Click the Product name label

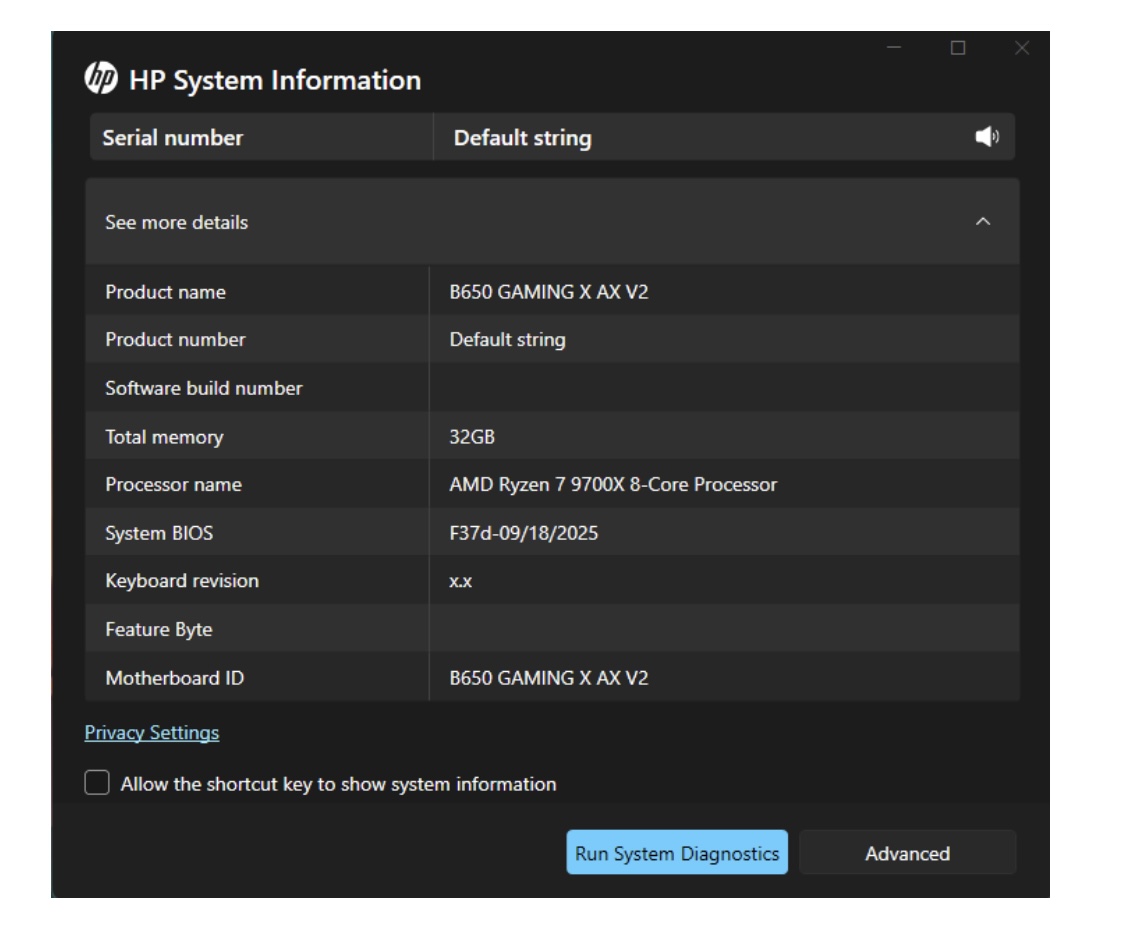pos(165,292)
